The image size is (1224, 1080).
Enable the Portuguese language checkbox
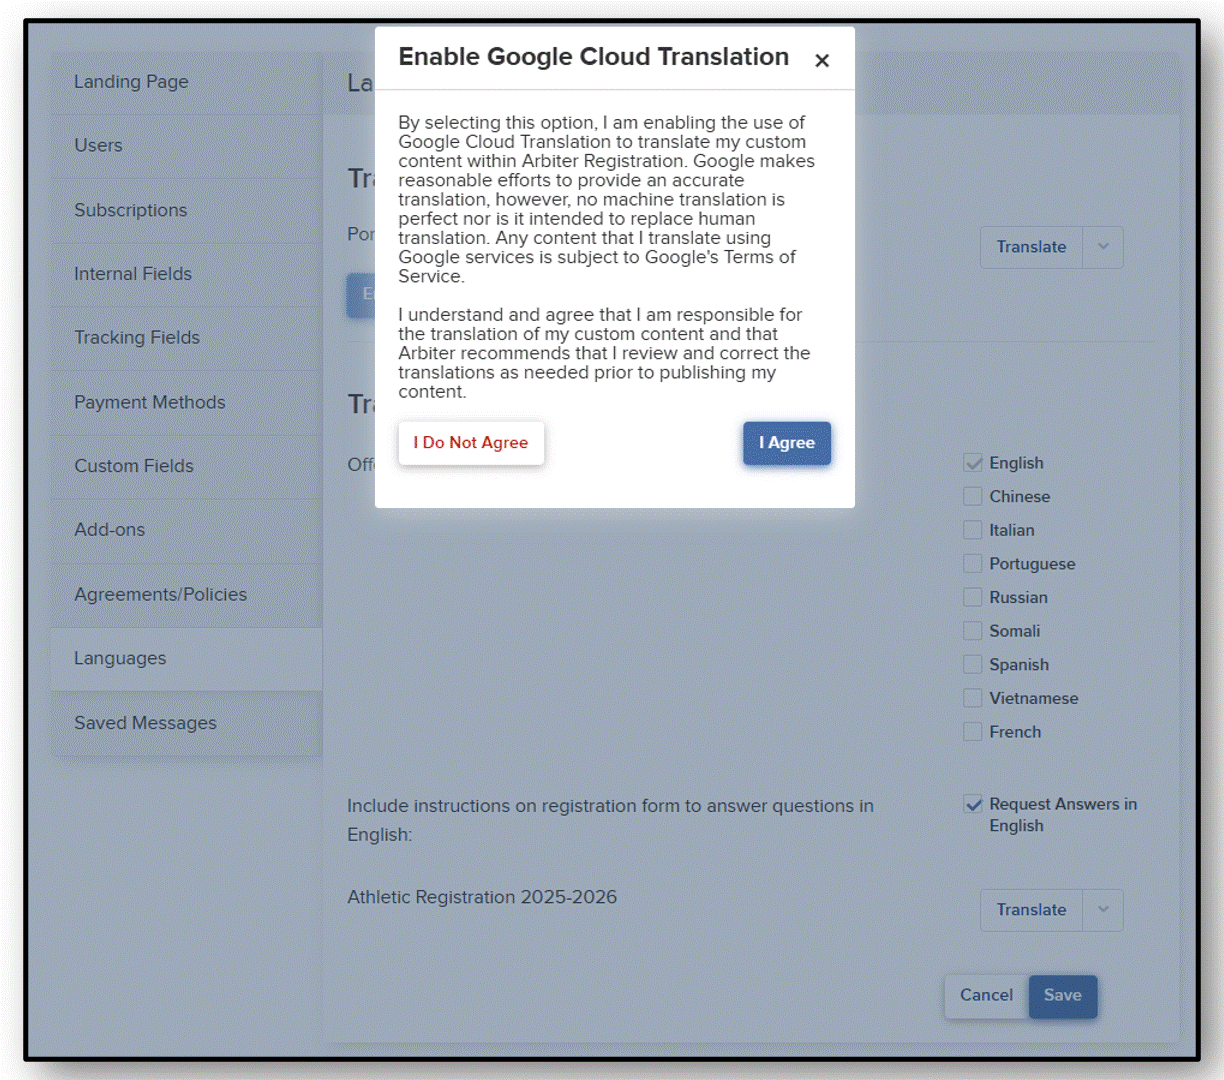tap(973, 564)
